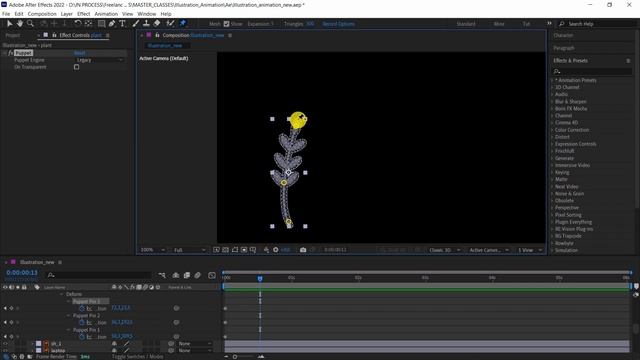The height and width of the screenshot is (360, 640).
Task: Select the Brush tool
Action: [x=136, y=24]
